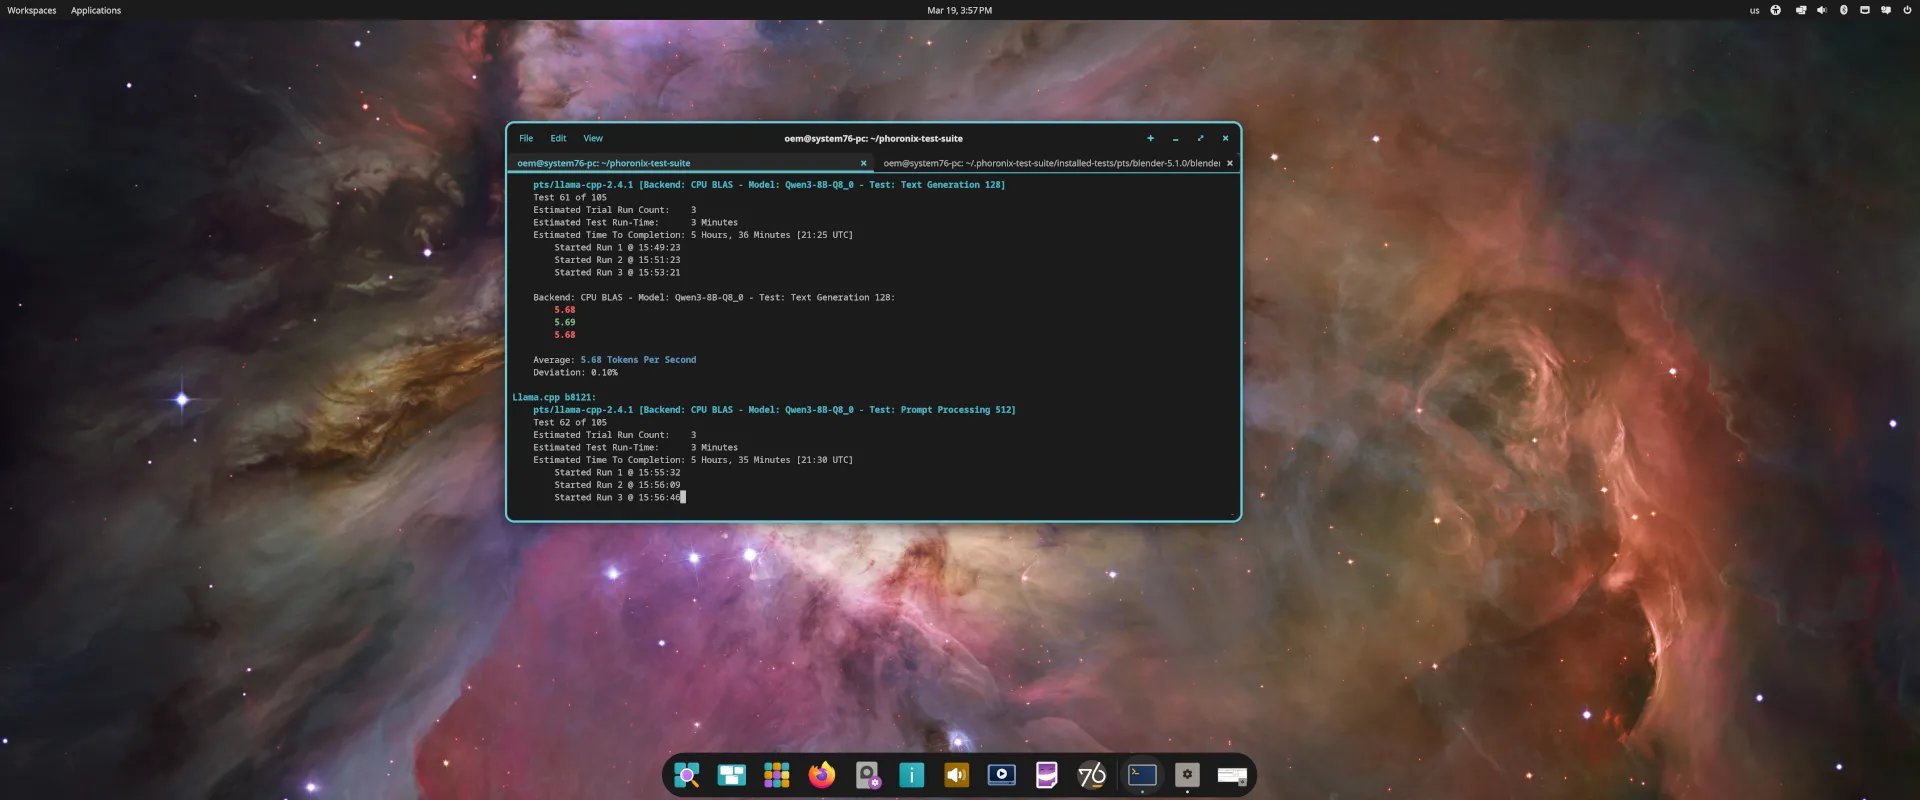The width and height of the screenshot is (1920, 800).
Task: Open the Edit menu in terminal
Action: pyautogui.click(x=558, y=139)
